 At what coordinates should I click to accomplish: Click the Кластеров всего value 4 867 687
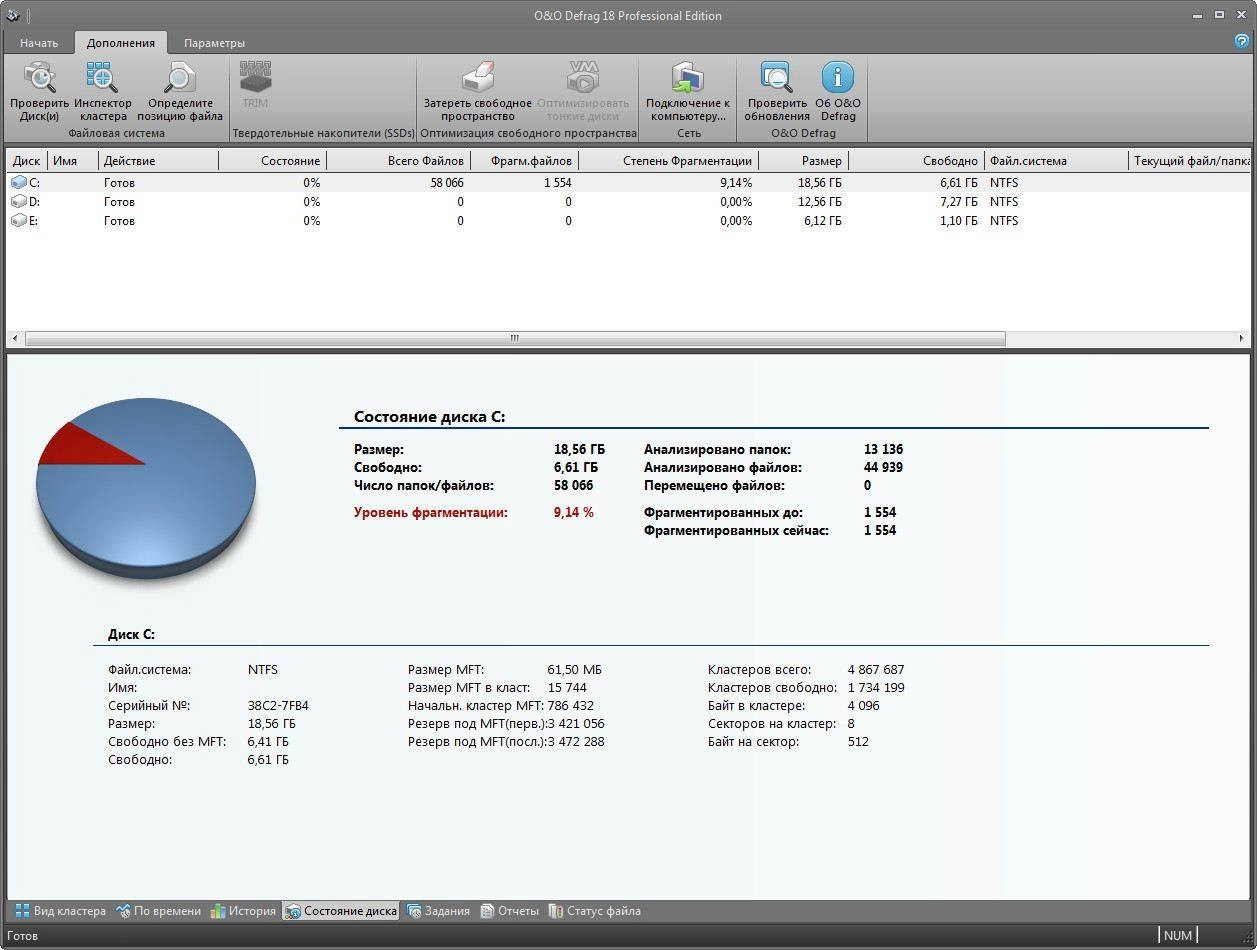pos(876,669)
